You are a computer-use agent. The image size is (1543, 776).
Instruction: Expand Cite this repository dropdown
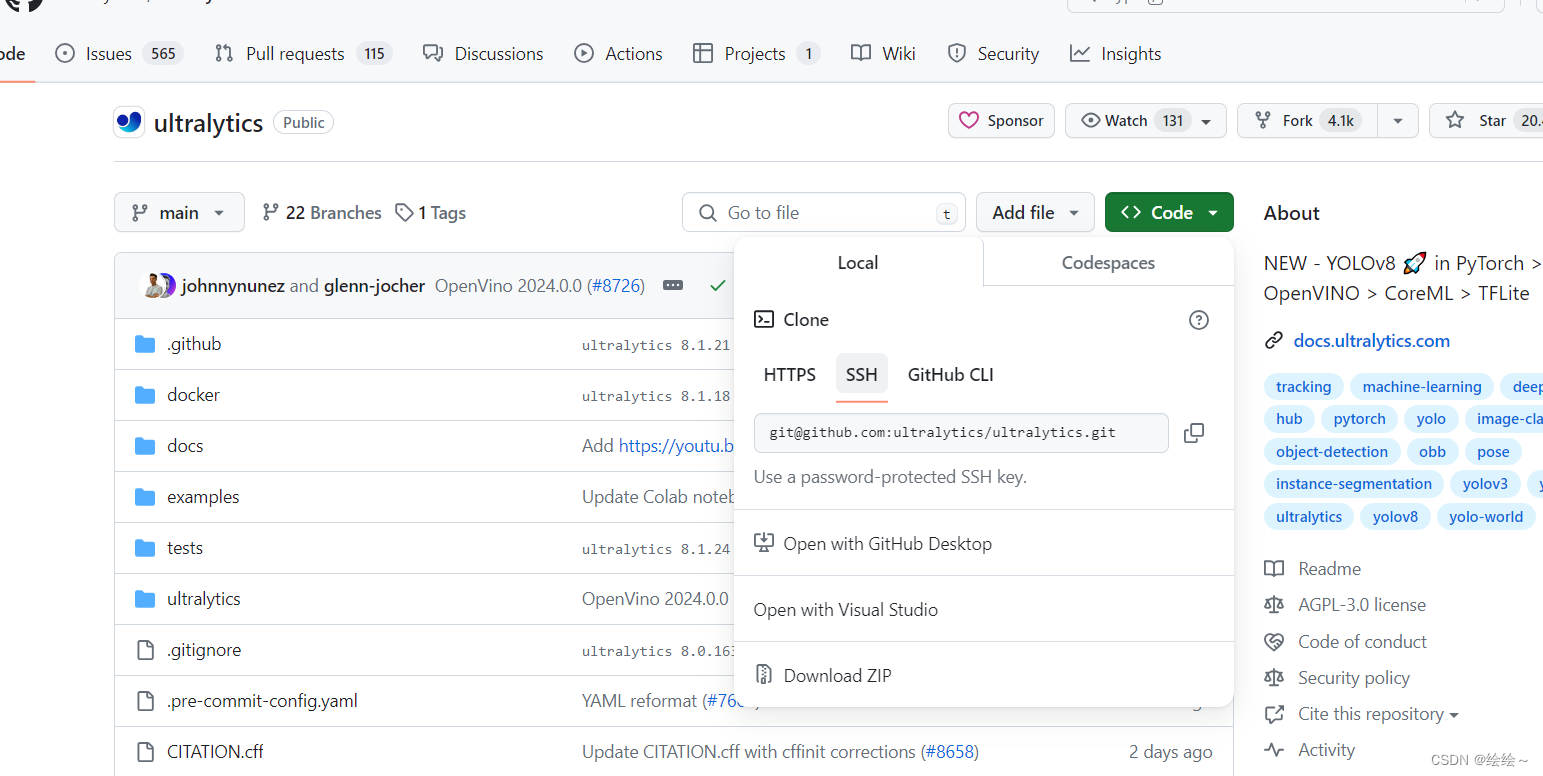[1362, 714]
